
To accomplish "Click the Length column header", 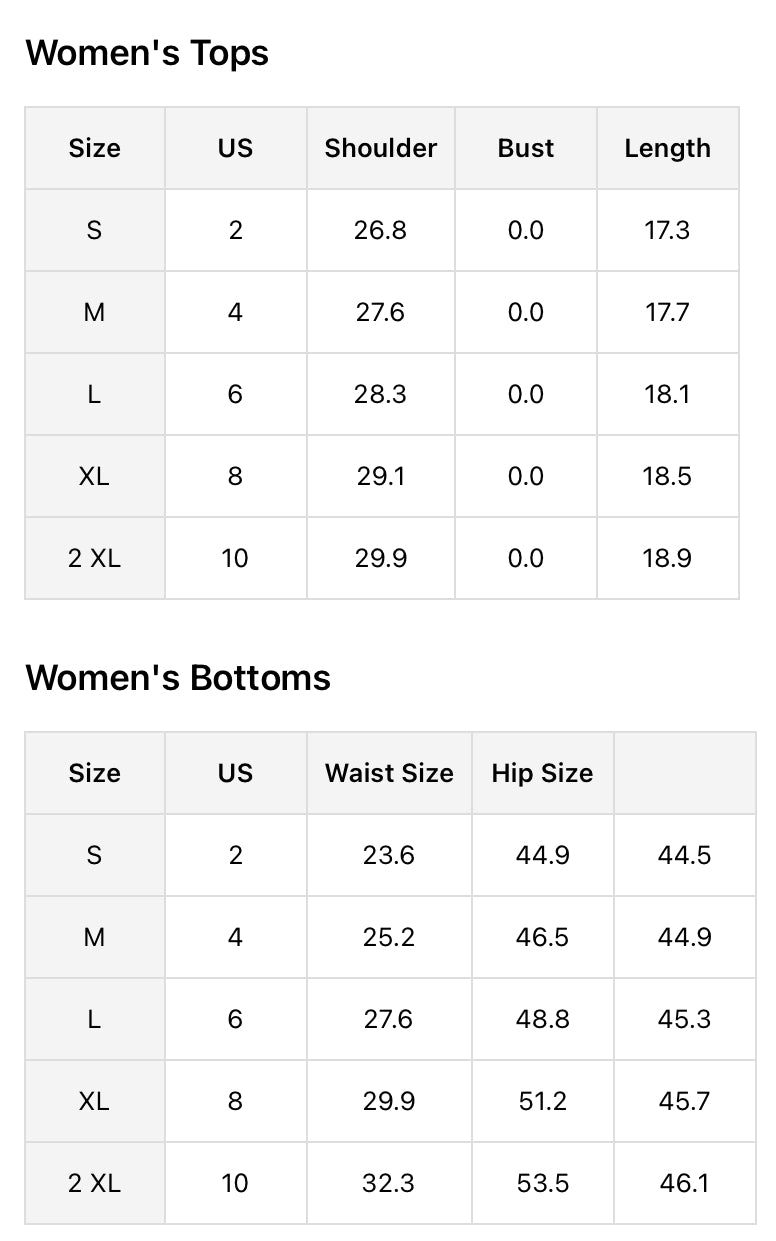I will coord(667,148).
